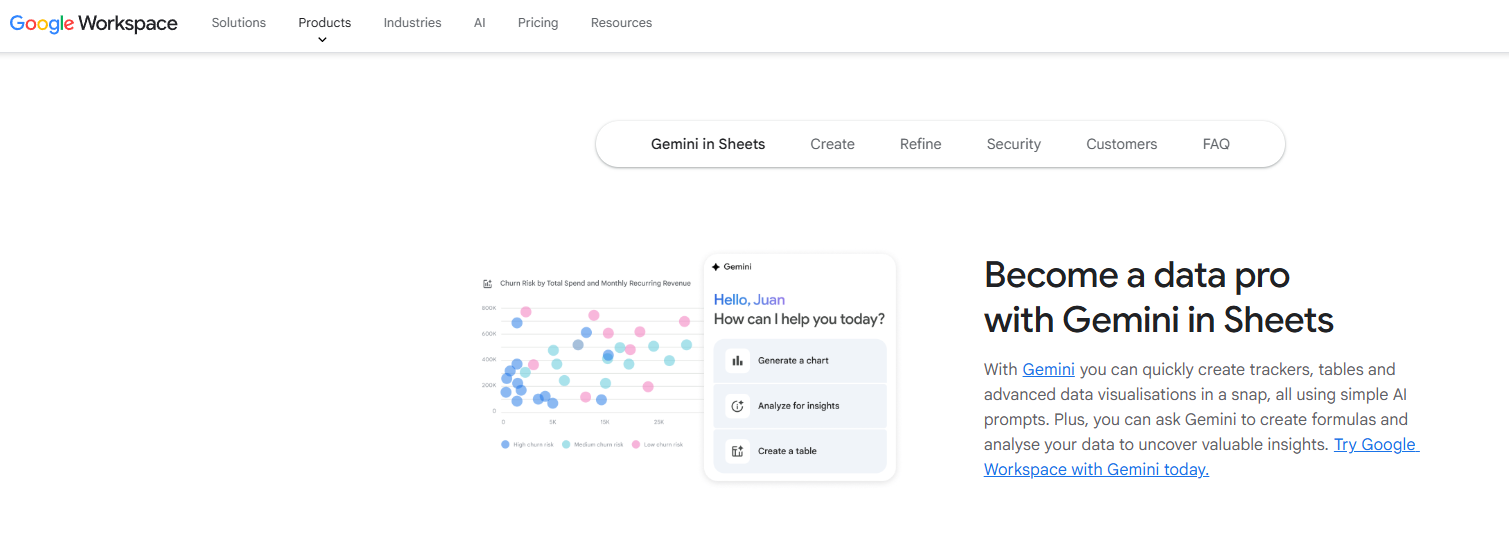Follow the Gemini hyperlink in paragraph
This screenshot has height=553, width=1509.
1048,369
